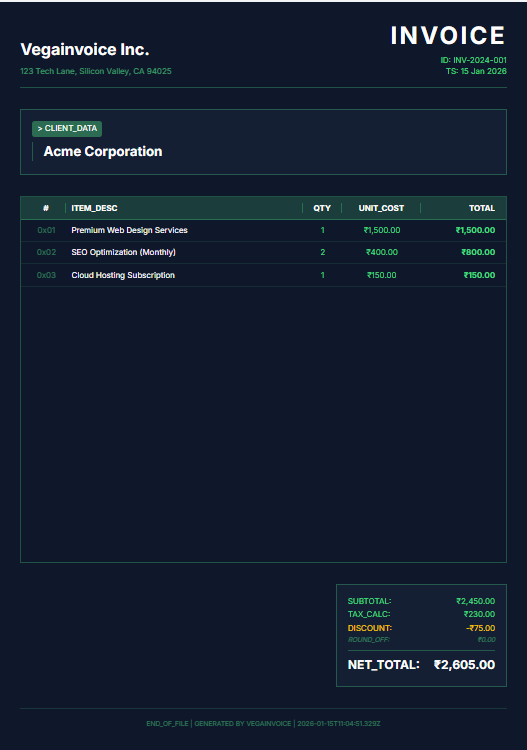The height and width of the screenshot is (750, 527).
Task: Click the > CLIENT_DATA badge
Action: coord(67,129)
